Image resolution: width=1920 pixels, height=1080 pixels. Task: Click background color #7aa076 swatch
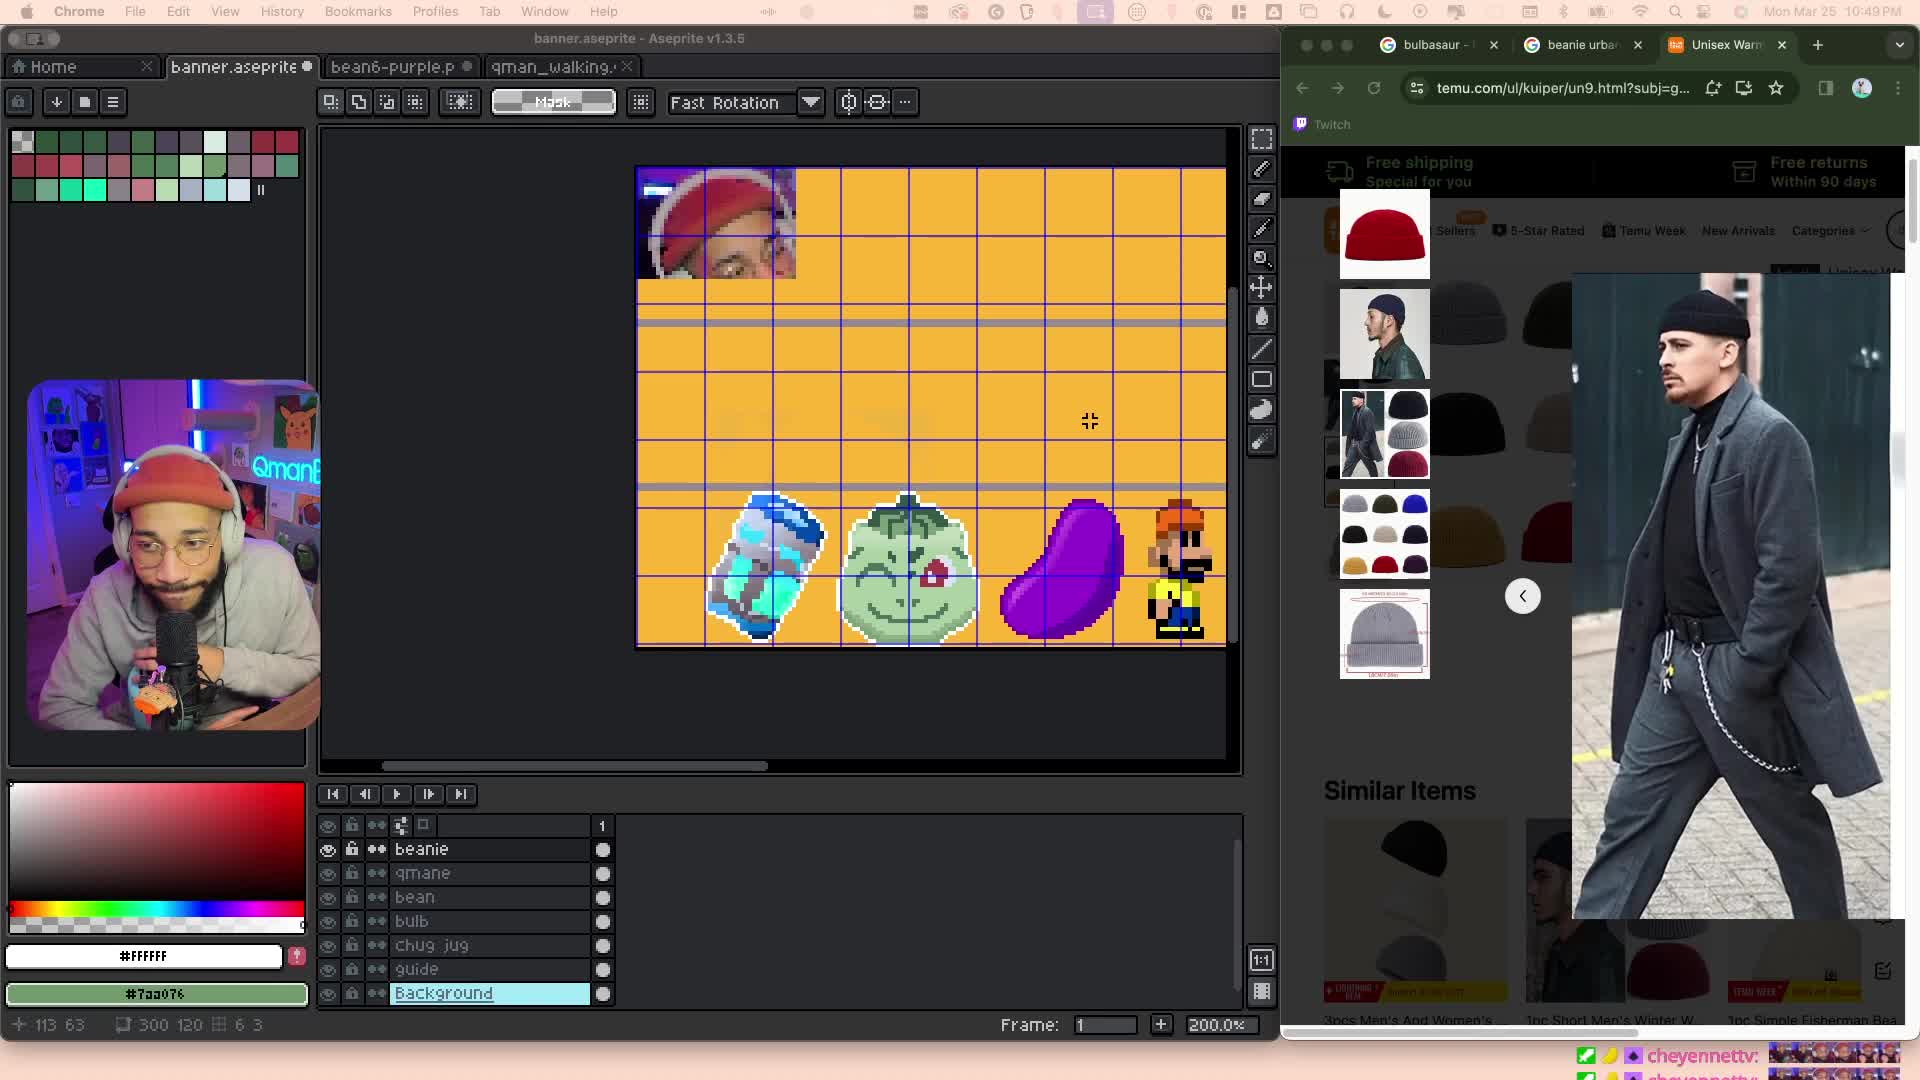(x=157, y=994)
